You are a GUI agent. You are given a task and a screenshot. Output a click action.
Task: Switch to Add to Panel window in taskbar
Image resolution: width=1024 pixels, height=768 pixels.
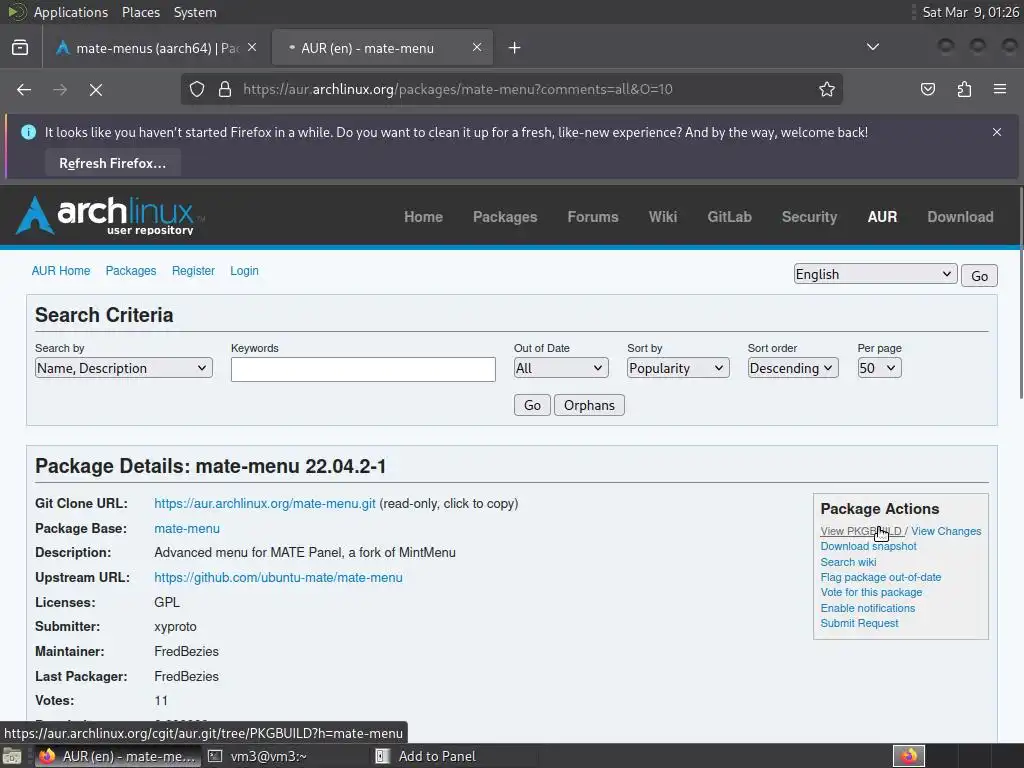tap(426, 756)
